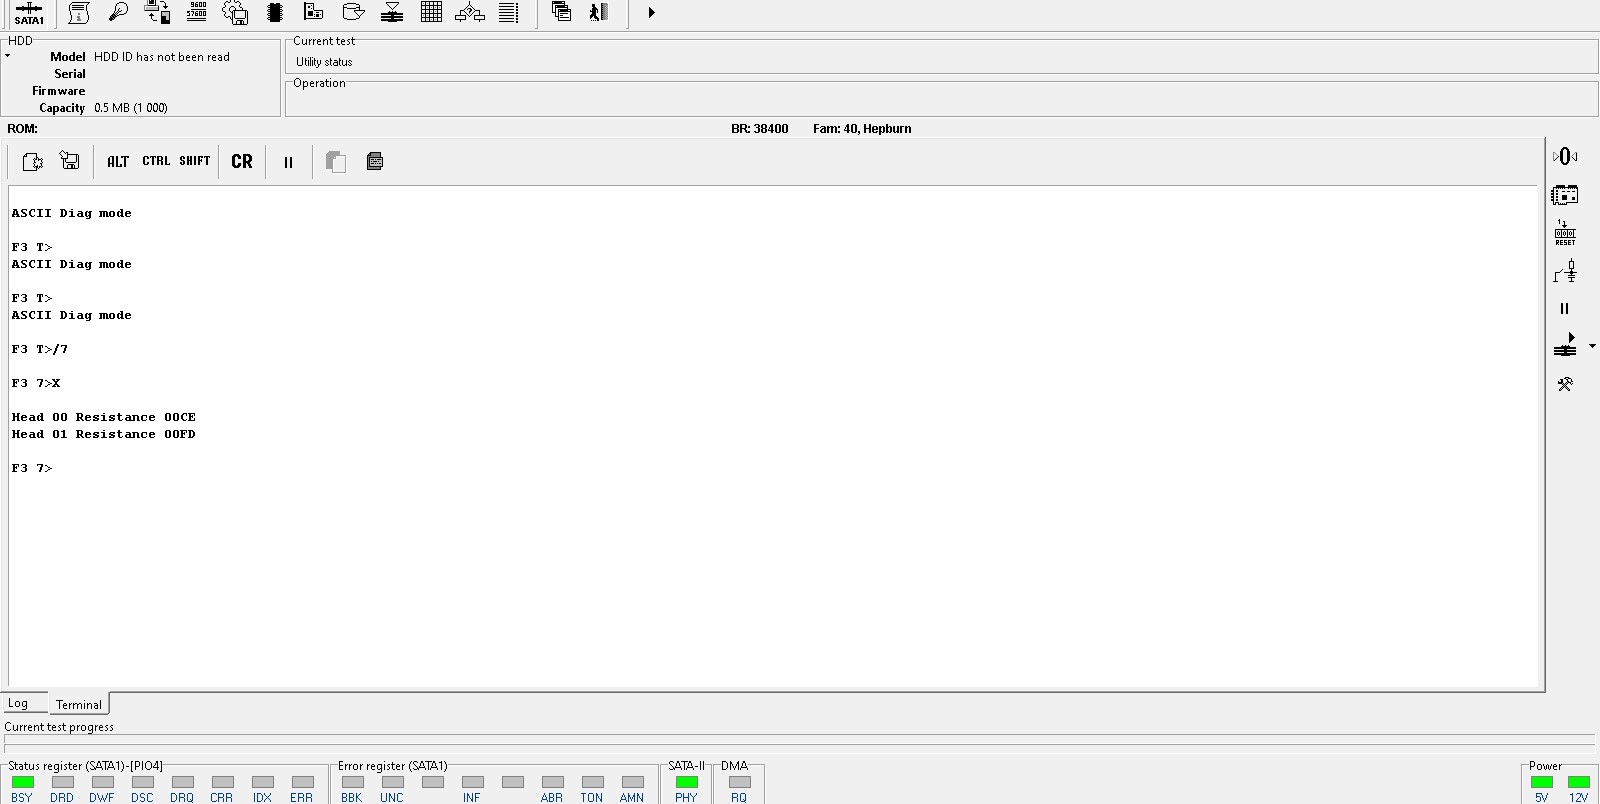Screen dimensions: 1600x804
Task: Select the Terminal tab
Action: (x=79, y=704)
